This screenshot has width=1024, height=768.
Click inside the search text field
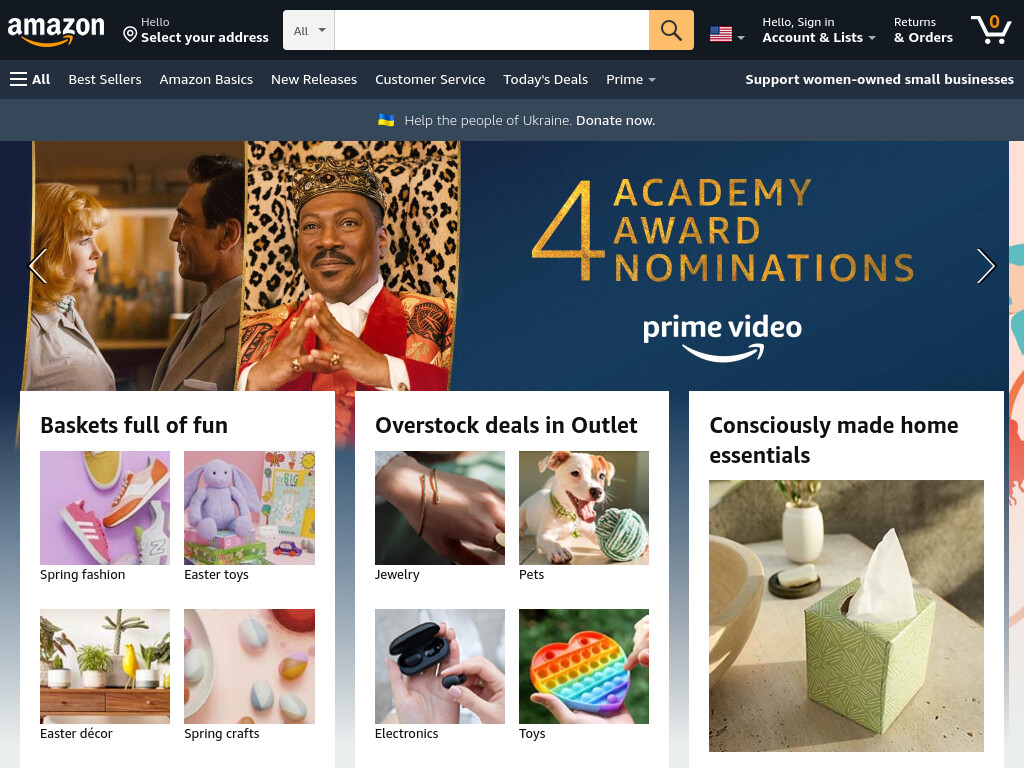point(492,30)
